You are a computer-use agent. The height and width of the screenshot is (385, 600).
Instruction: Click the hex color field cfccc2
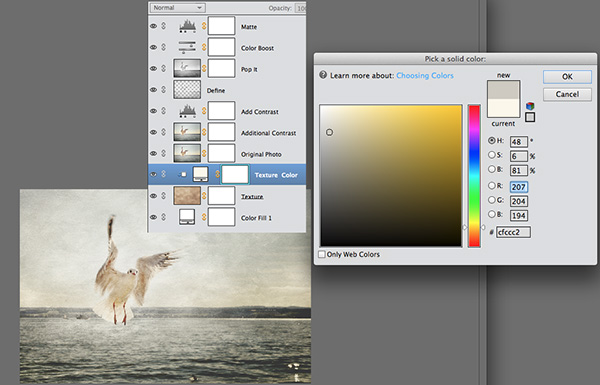point(513,232)
